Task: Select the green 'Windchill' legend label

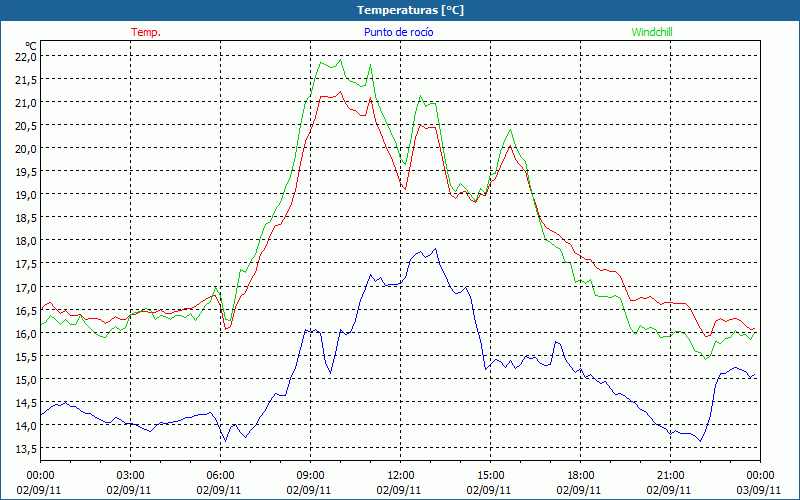Action: [652, 32]
